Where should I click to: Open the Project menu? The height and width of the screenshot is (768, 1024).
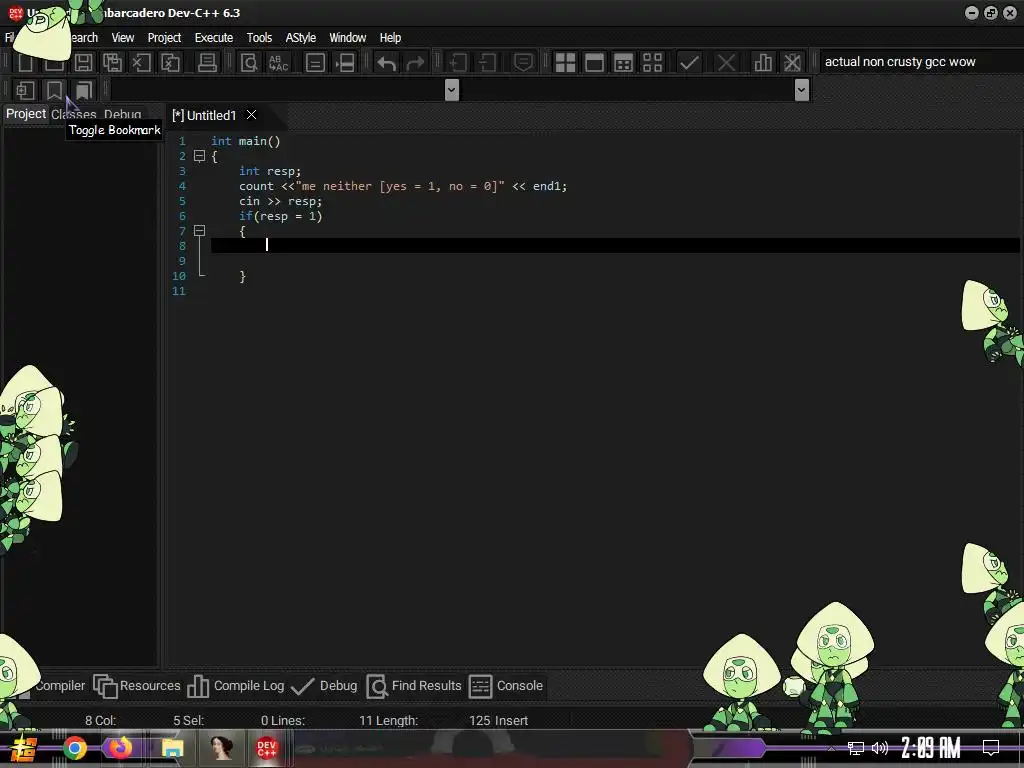[164, 38]
